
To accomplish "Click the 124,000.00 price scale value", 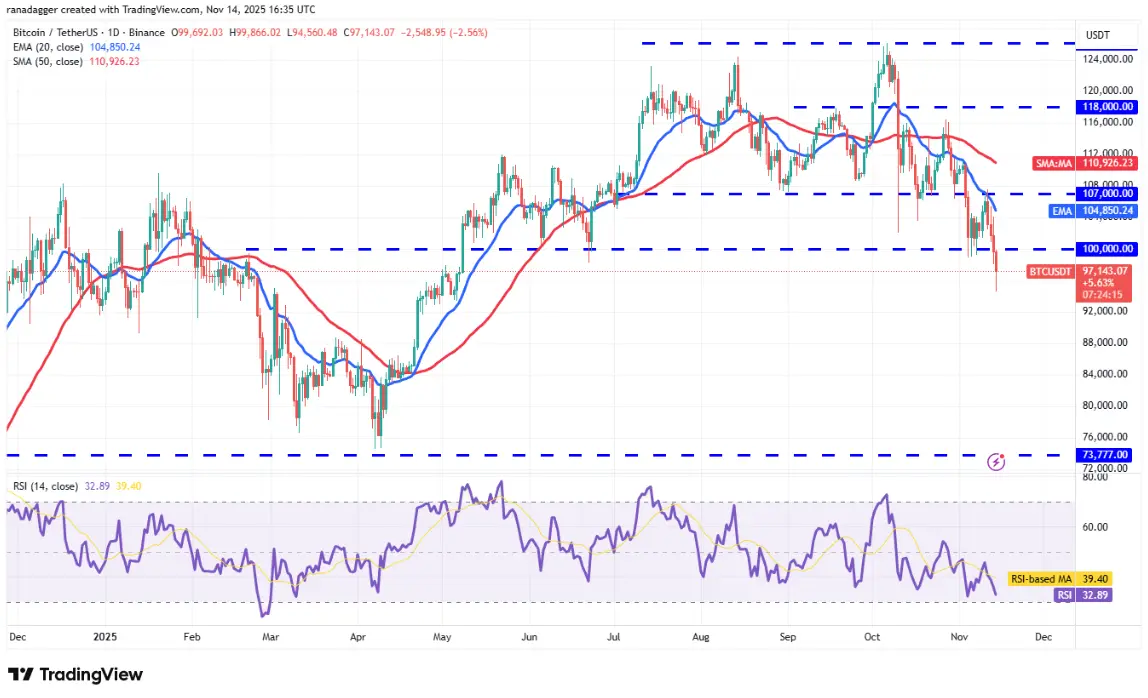I will coord(1108,59).
